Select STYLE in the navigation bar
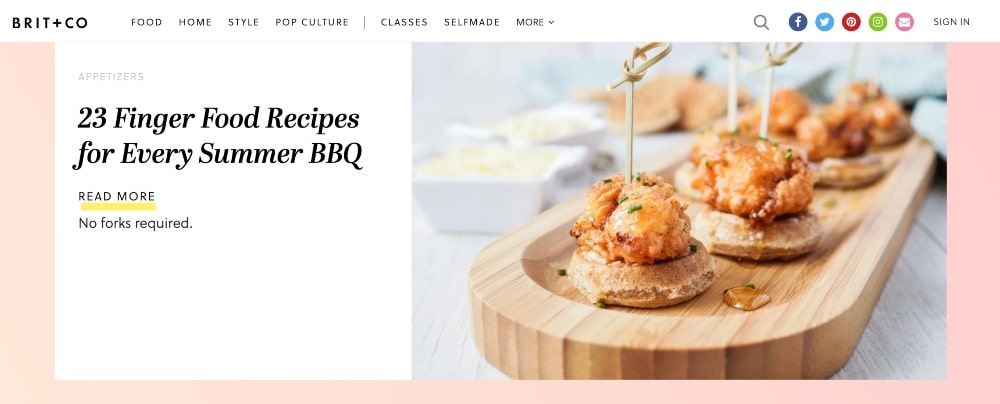 [x=244, y=22]
